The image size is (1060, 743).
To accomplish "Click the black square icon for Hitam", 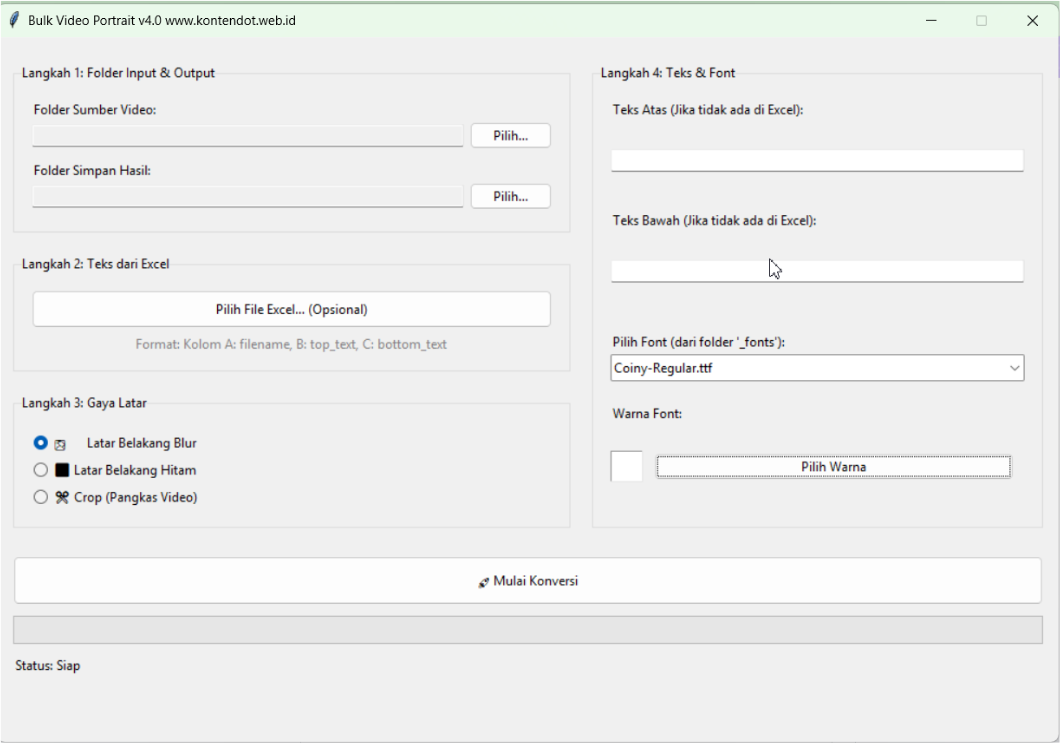I will [x=62, y=470].
